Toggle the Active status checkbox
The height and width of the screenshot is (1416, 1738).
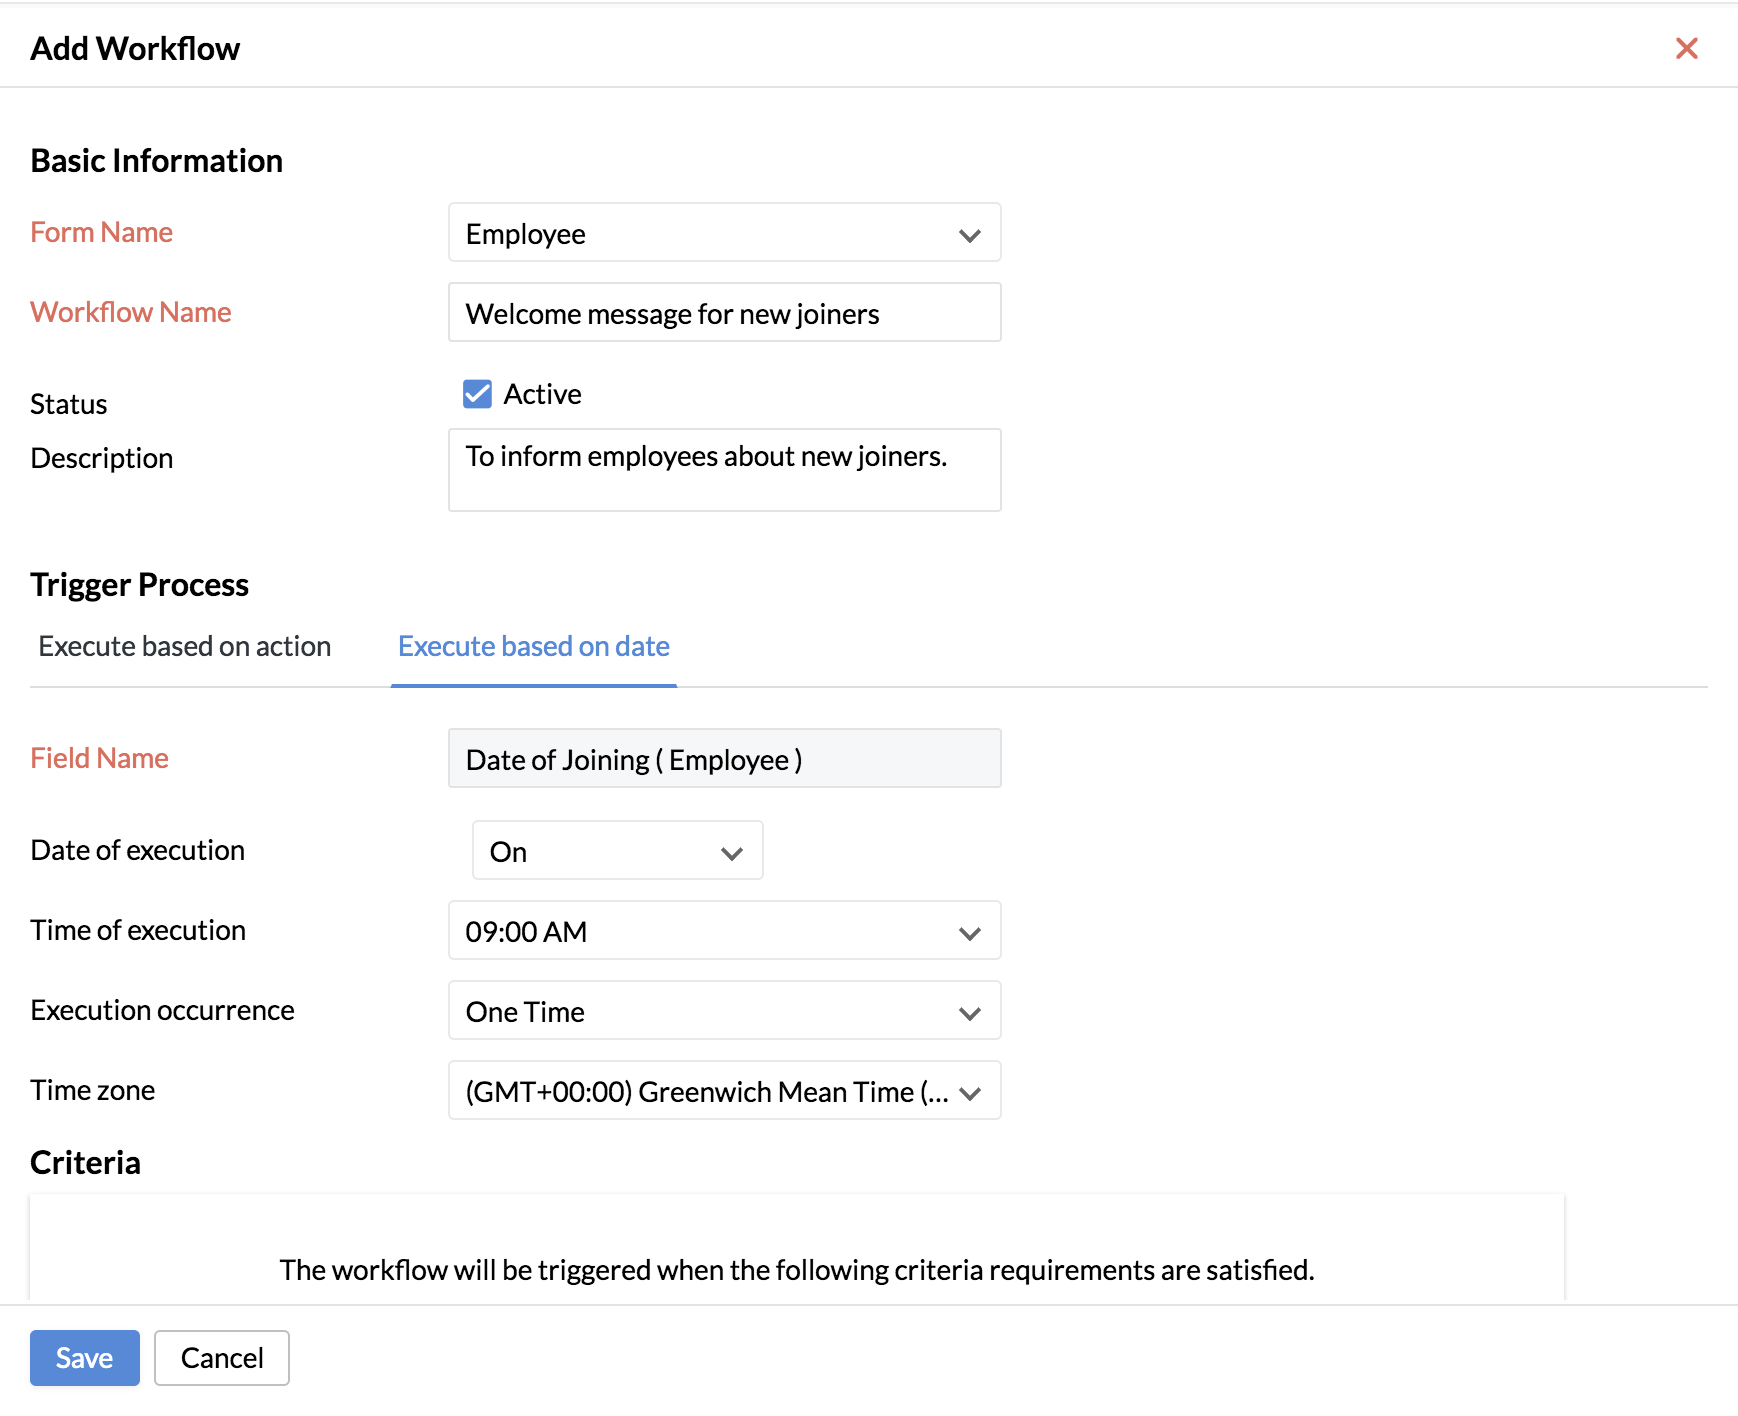click(x=477, y=394)
